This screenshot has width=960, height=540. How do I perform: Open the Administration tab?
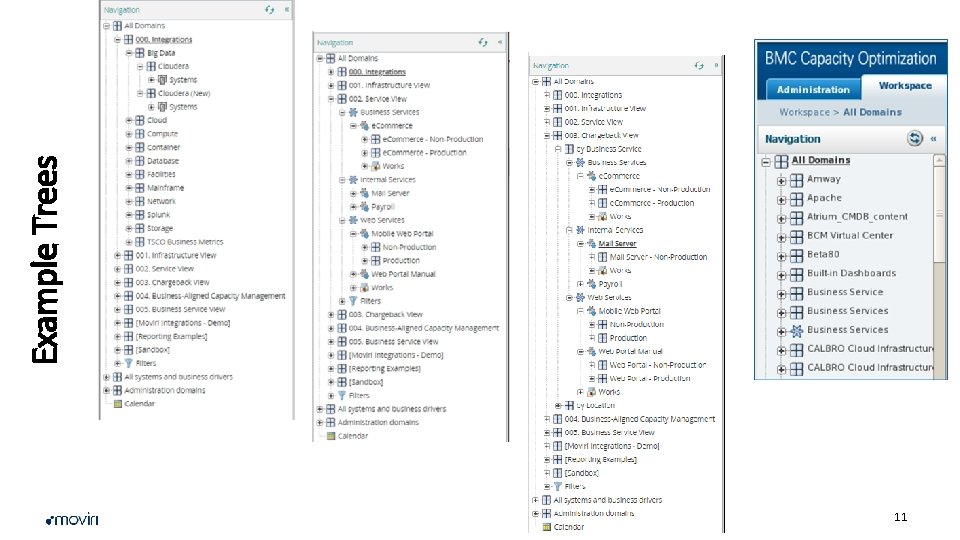pyautogui.click(x=813, y=89)
